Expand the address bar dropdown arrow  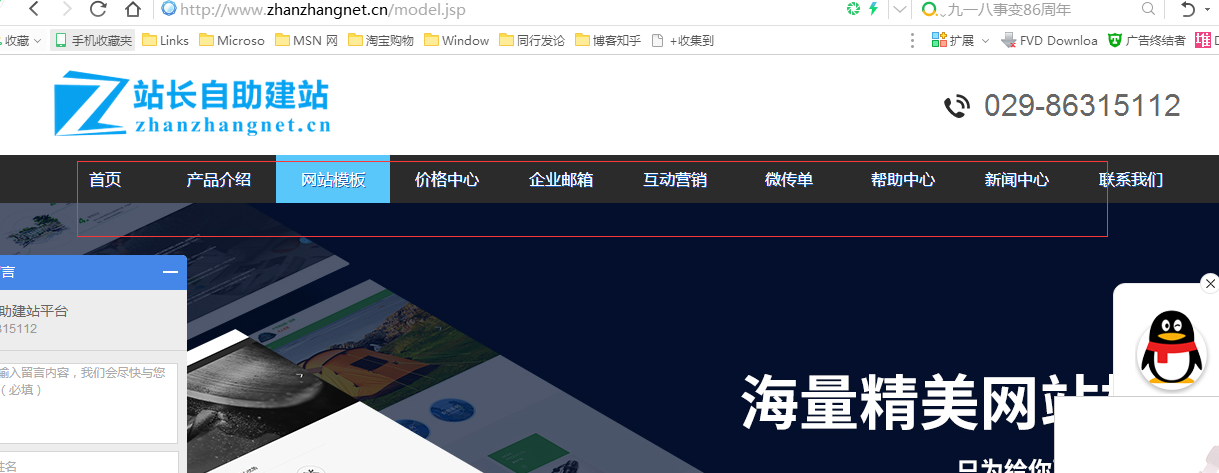pos(900,10)
